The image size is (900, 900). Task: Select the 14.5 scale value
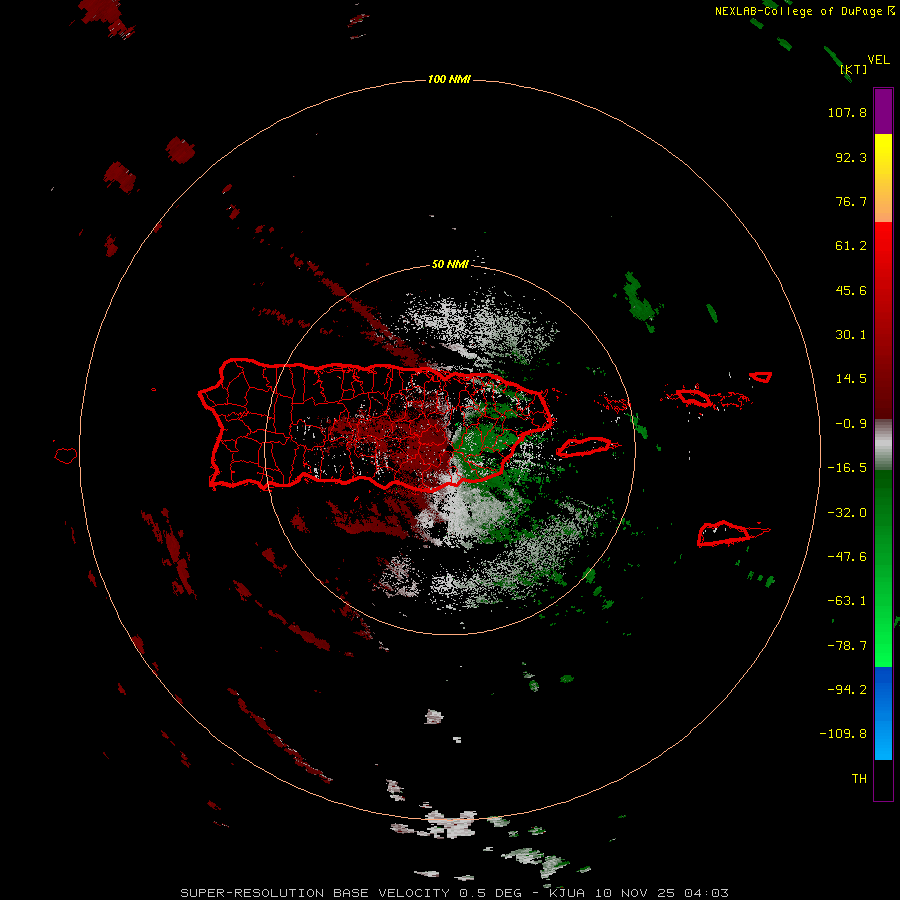click(851, 379)
